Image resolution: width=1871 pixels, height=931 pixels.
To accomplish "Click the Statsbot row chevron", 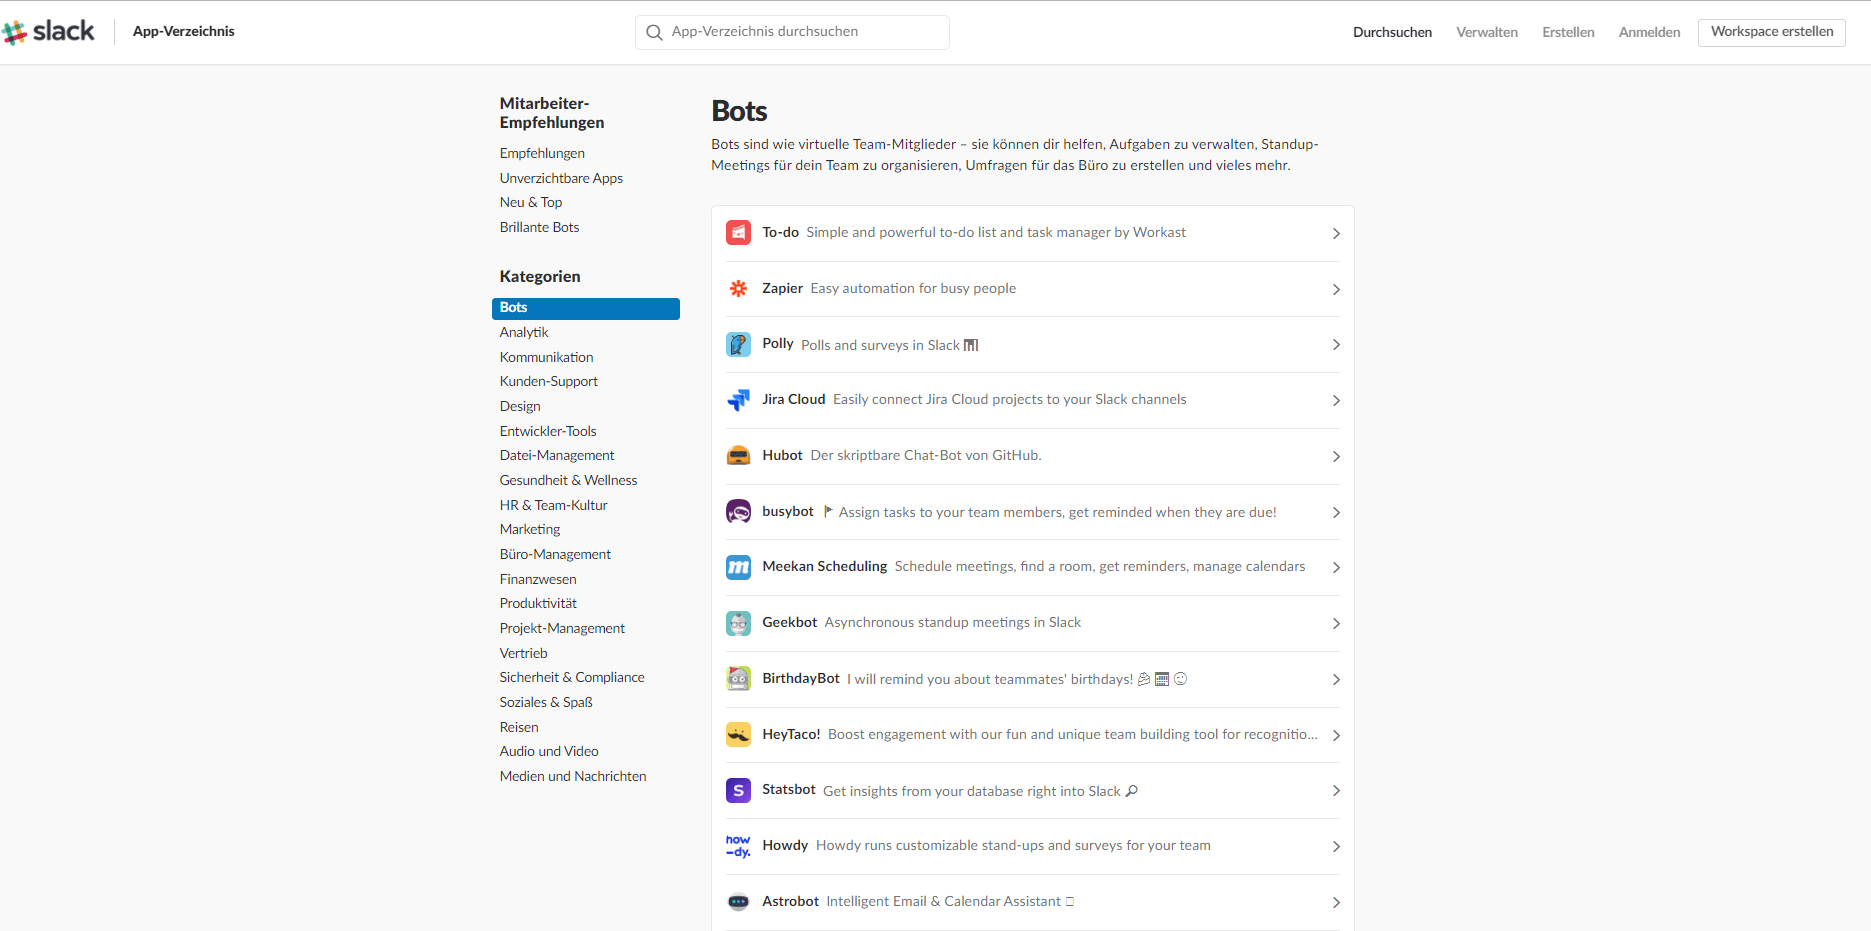I will [1336, 790].
